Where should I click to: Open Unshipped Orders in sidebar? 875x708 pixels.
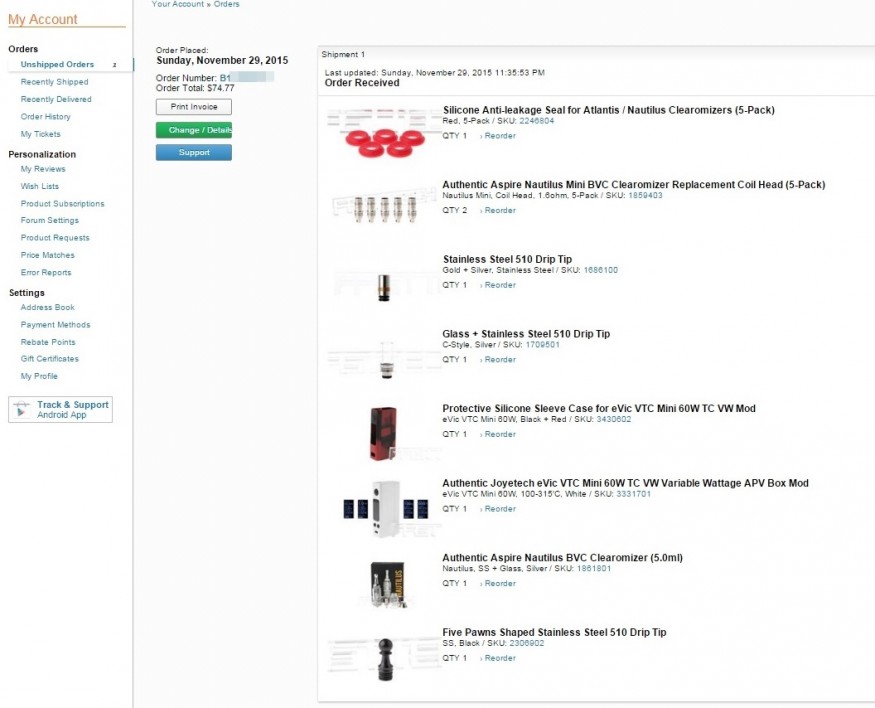click(57, 64)
